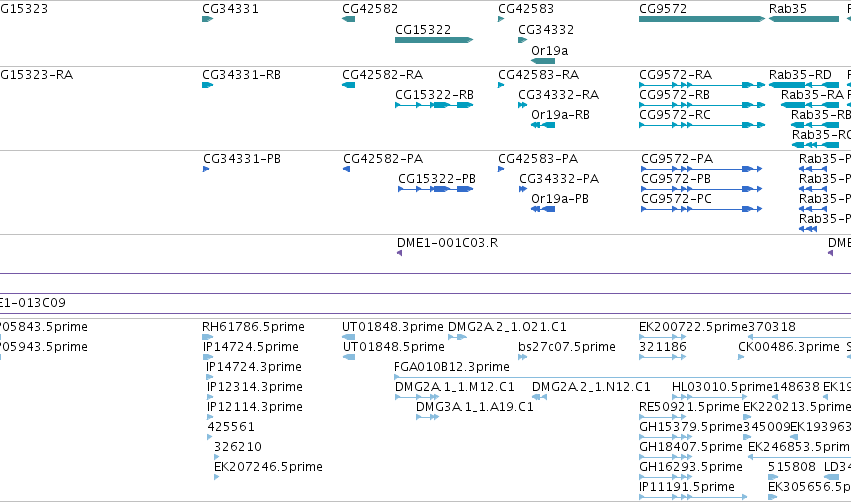Click the CG9572-RC transcript label

coord(675,115)
